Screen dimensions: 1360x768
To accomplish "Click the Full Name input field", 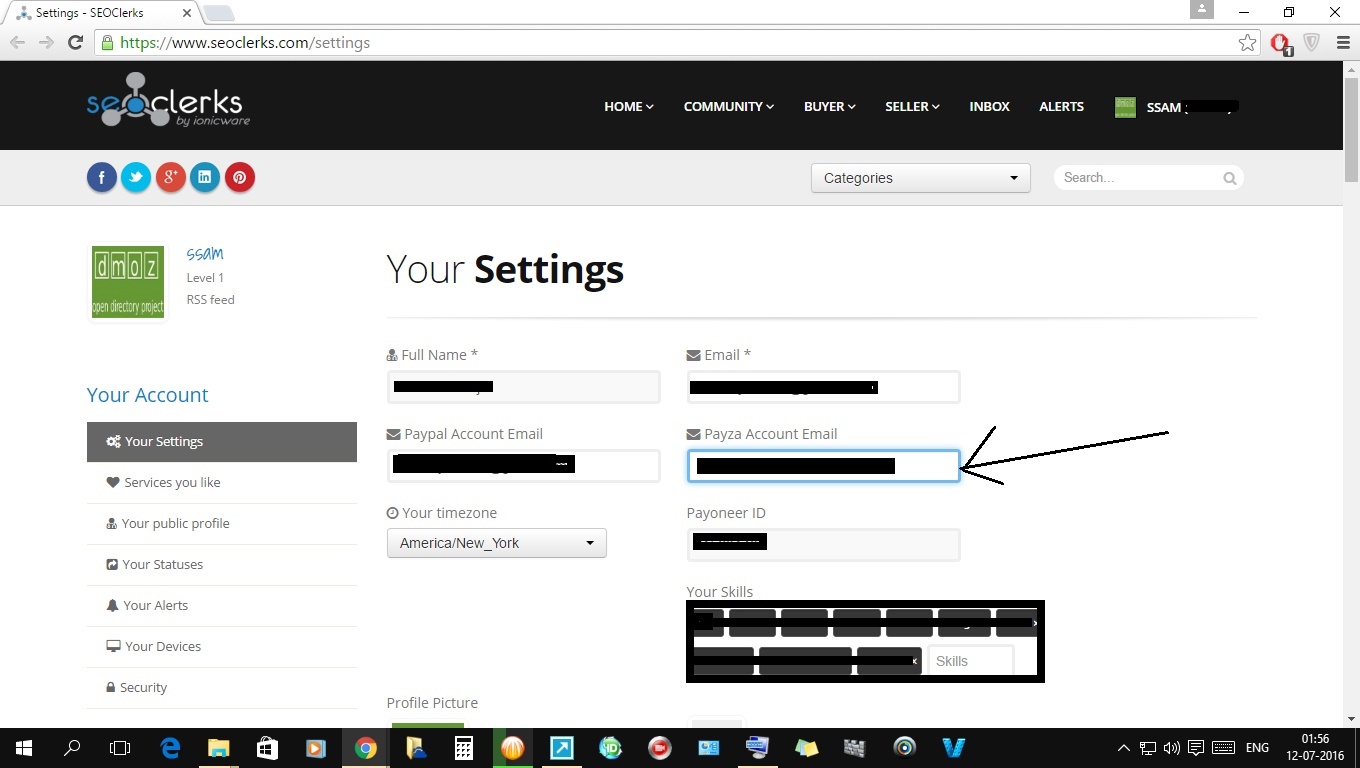I will coord(524,387).
